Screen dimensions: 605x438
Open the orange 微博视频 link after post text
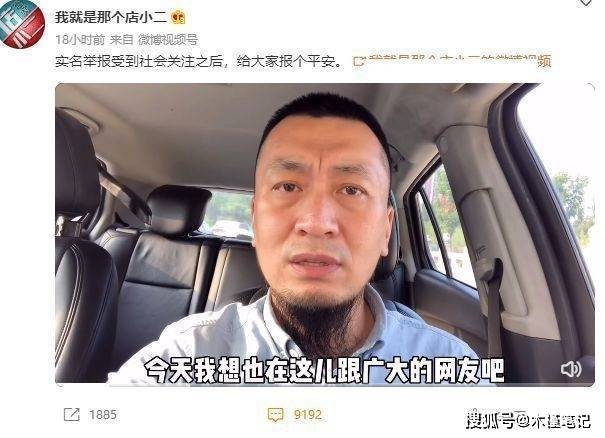pos(459,61)
